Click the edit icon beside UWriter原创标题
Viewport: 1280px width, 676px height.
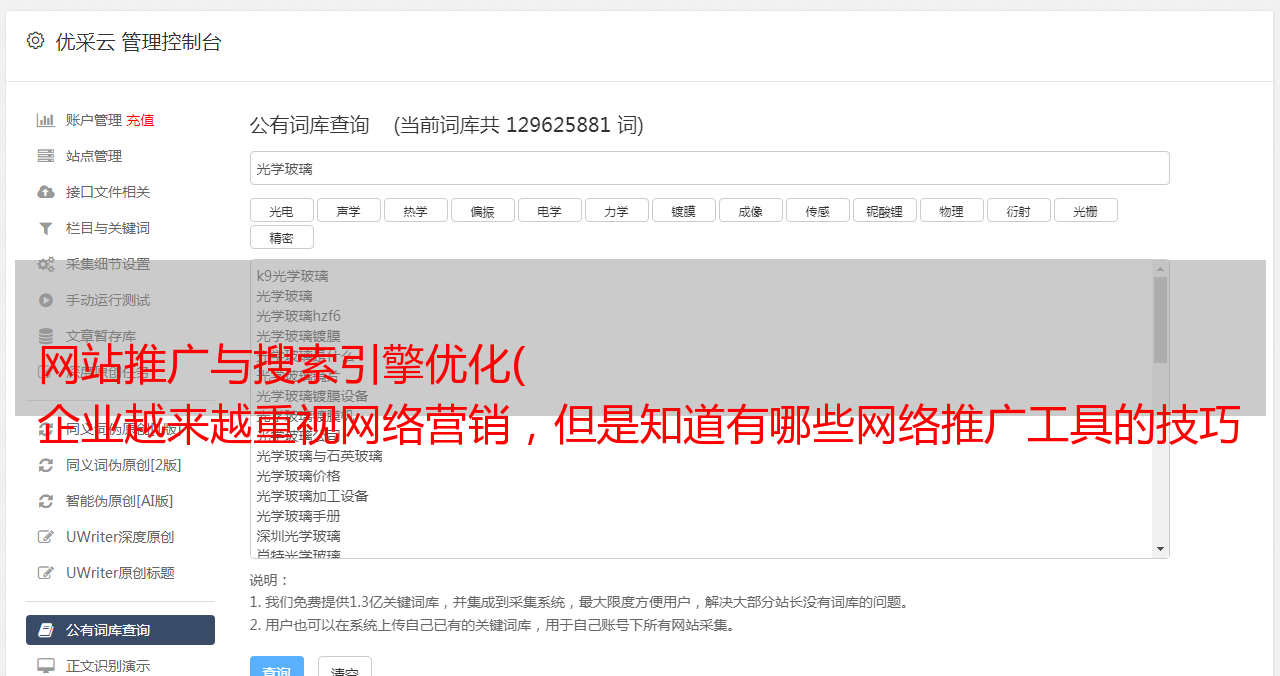tap(46, 573)
